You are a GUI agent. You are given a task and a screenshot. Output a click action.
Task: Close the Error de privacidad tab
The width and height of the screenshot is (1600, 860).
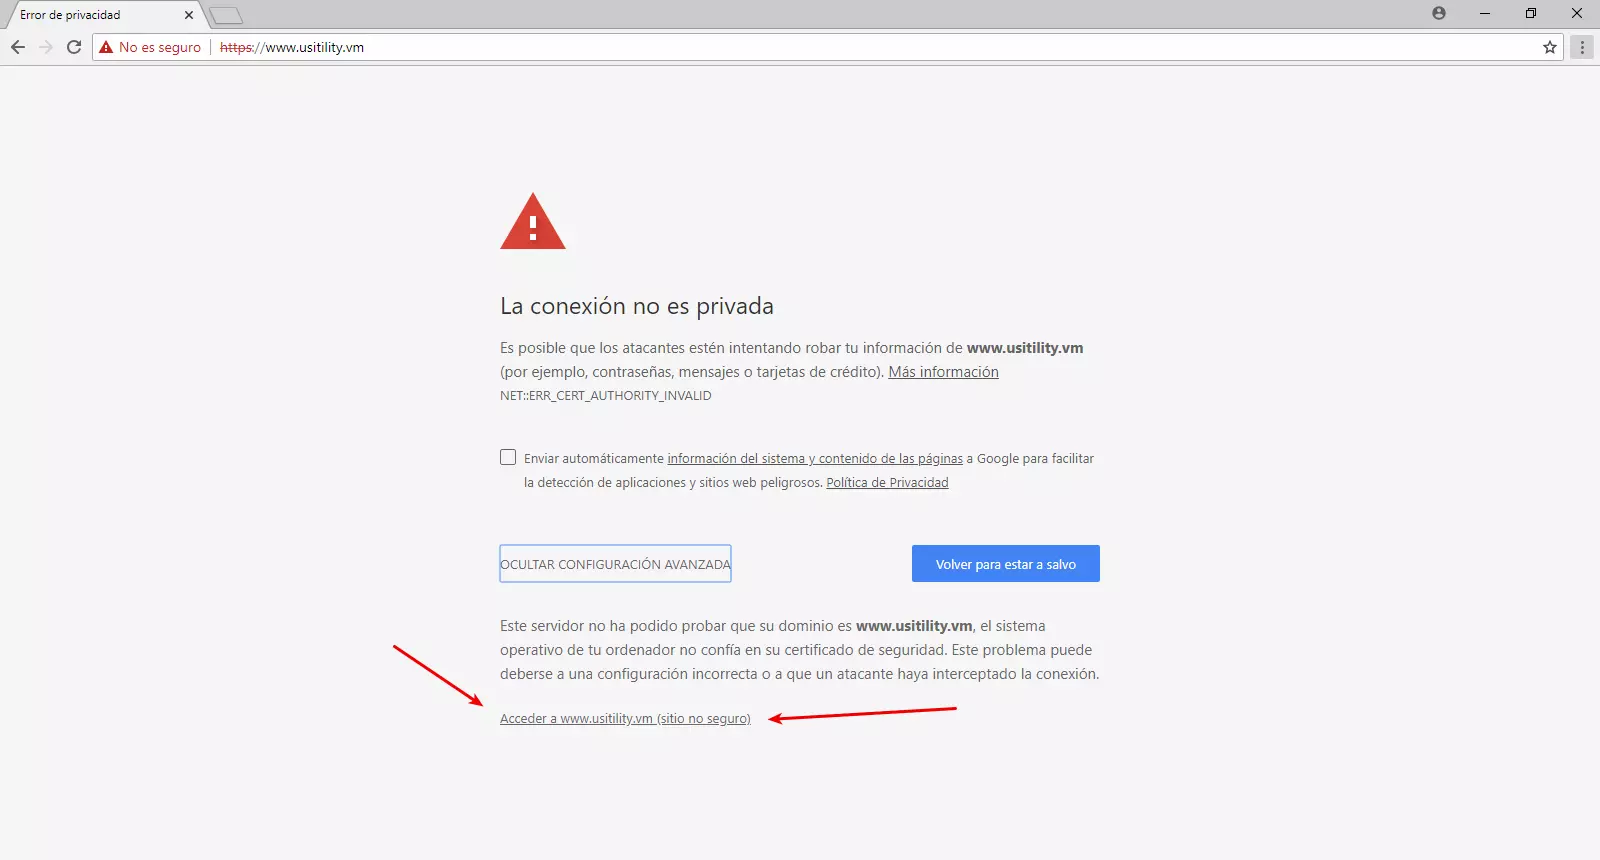tap(189, 15)
